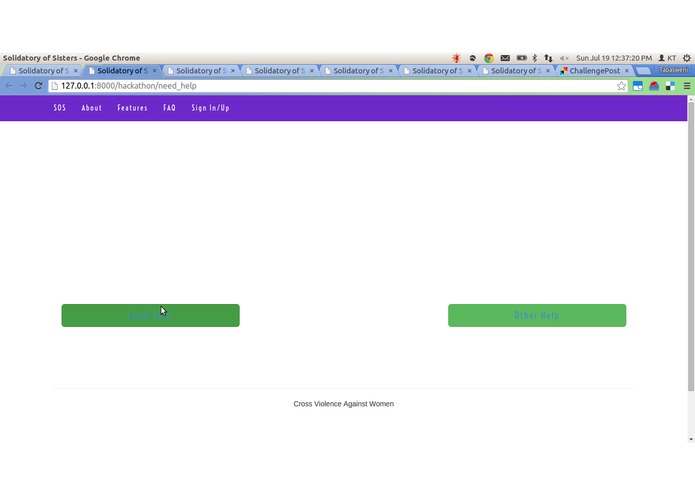Click the Cross Violence Against Women footer text

point(344,404)
